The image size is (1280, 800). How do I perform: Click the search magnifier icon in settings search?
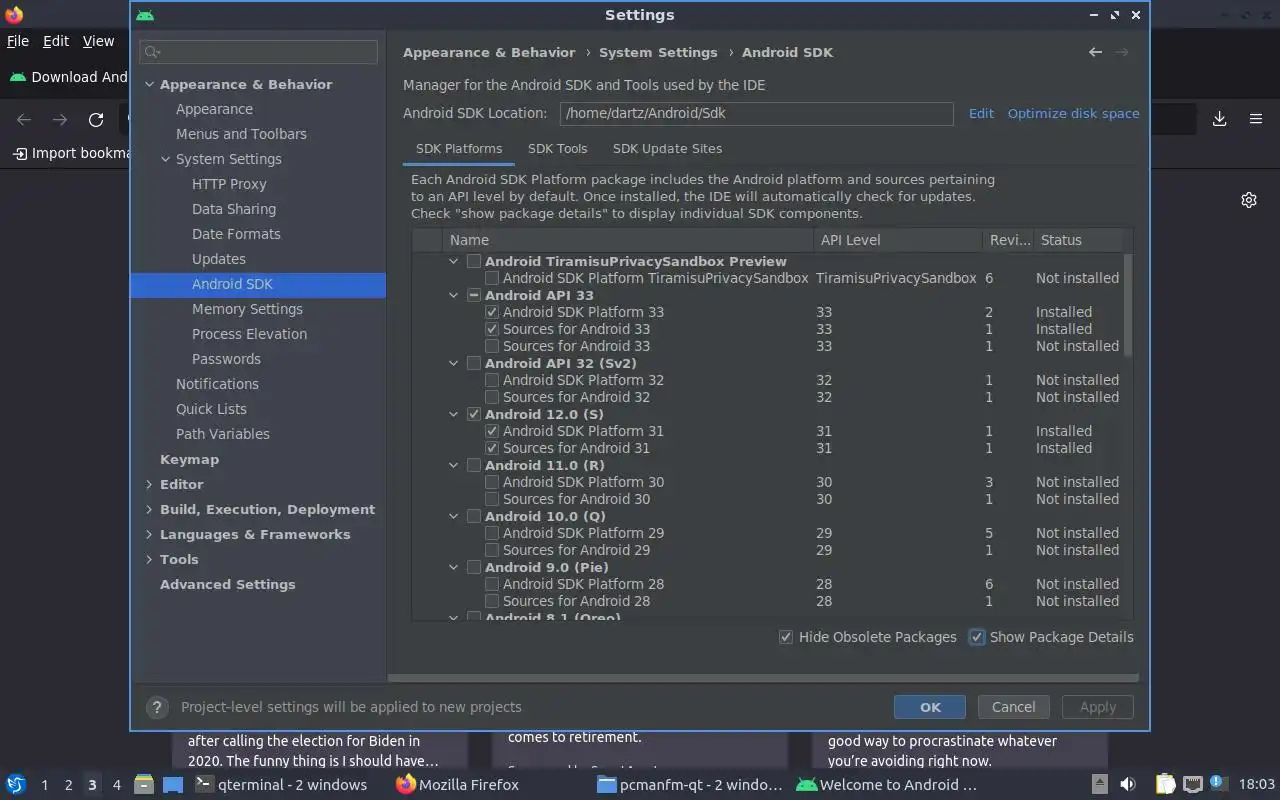[x=153, y=51]
